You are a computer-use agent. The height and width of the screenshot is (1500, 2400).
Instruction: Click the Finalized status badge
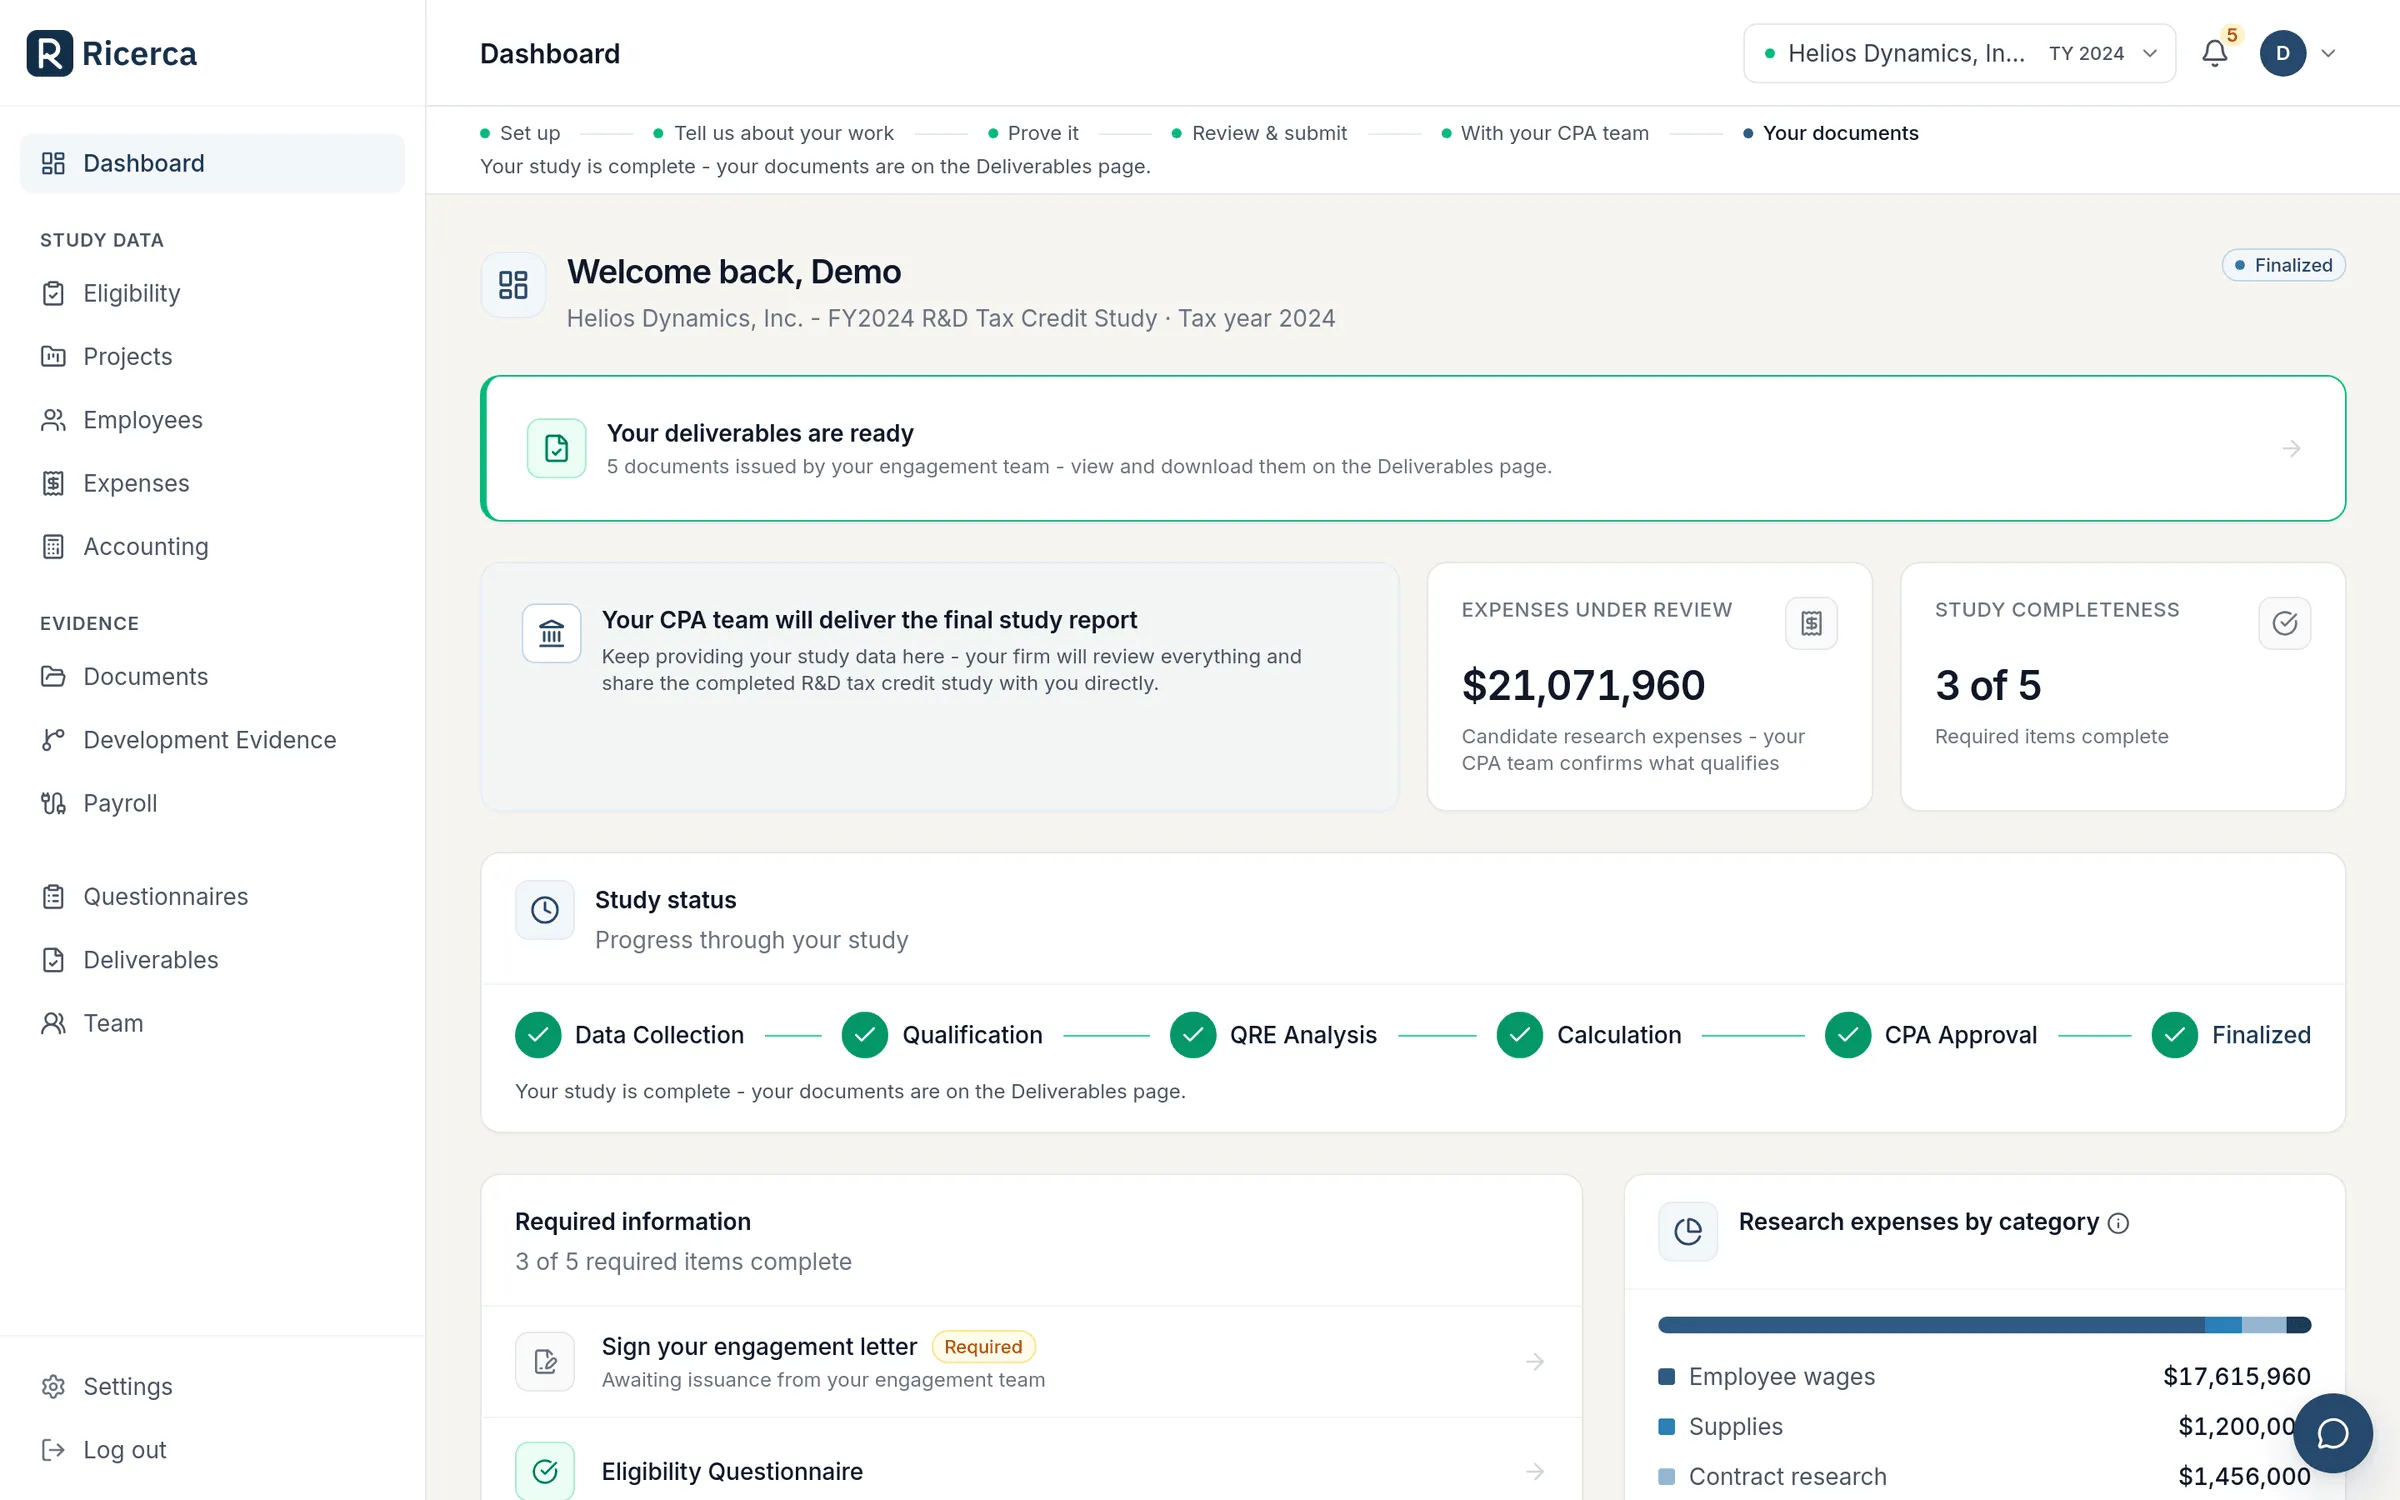2283,265
